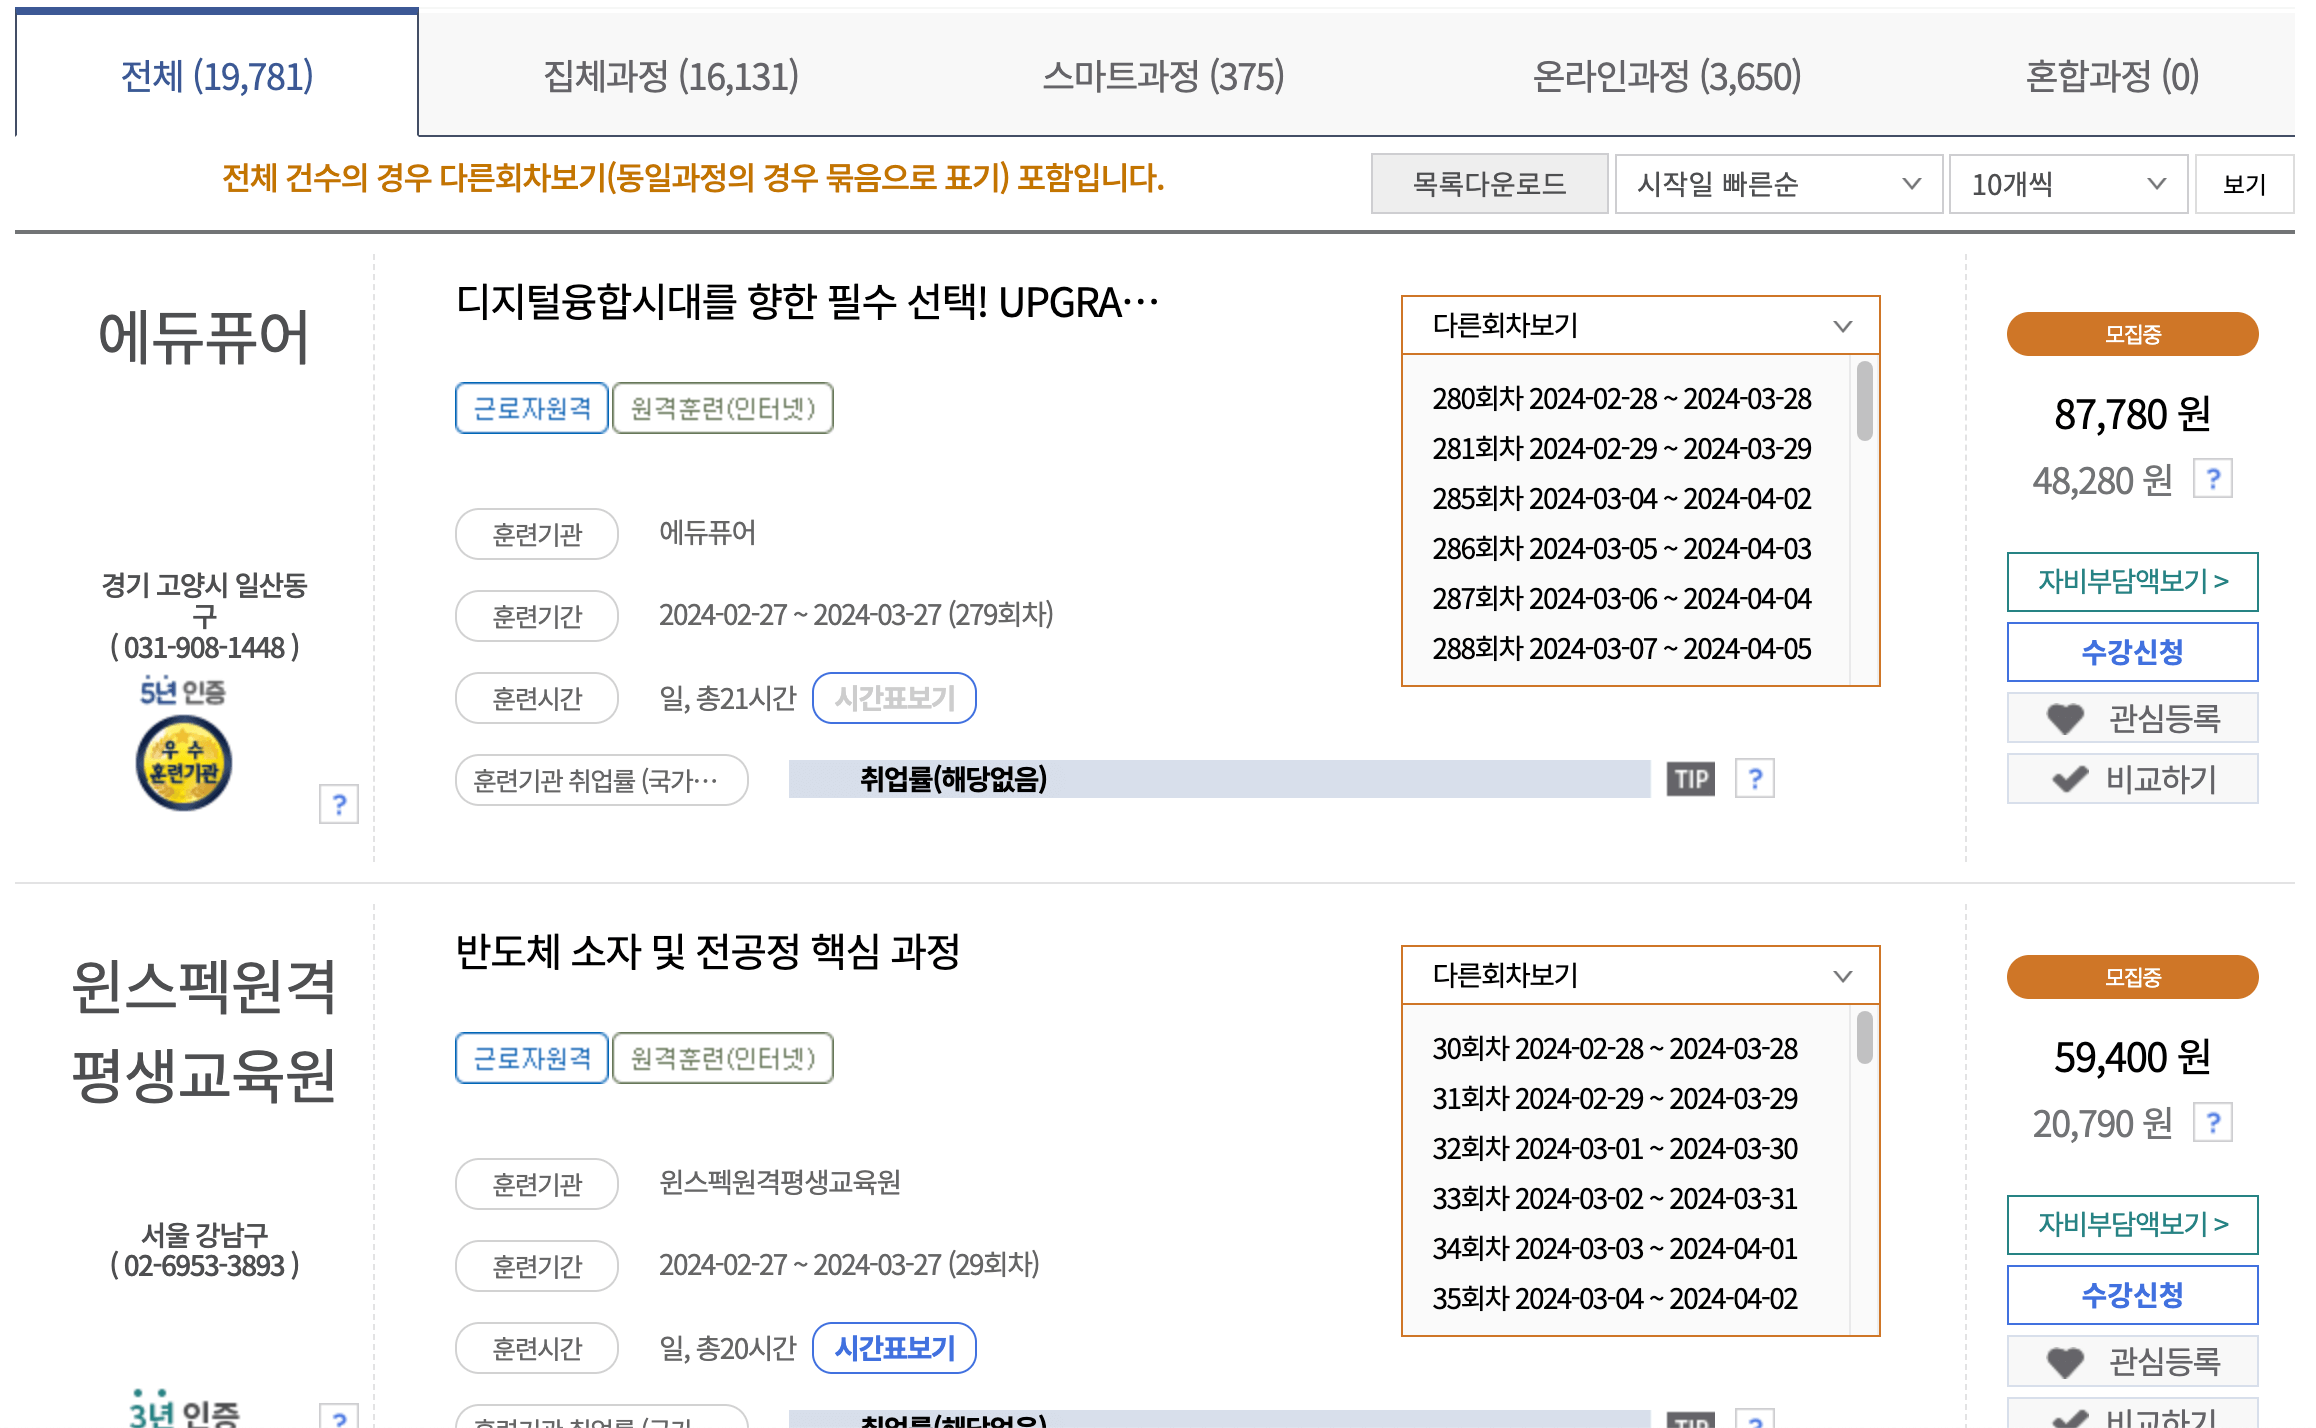Image resolution: width=2316 pixels, height=1428 pixels.
Task: Click scrollbar in 윈스펙 session list
Action: (x=1864, y=1038)
